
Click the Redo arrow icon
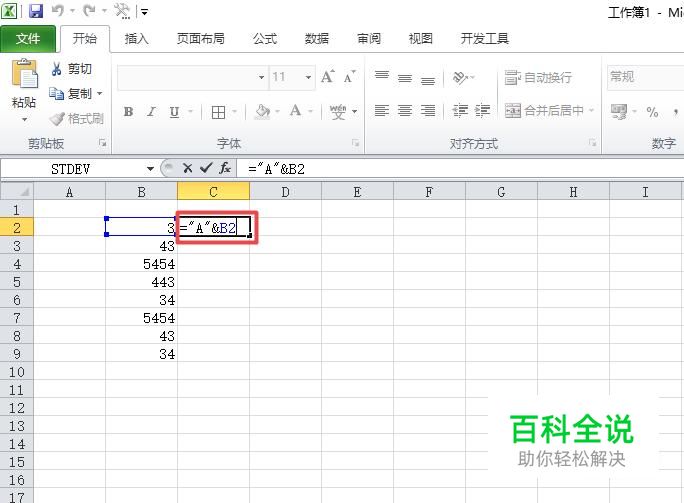point(89,10)
